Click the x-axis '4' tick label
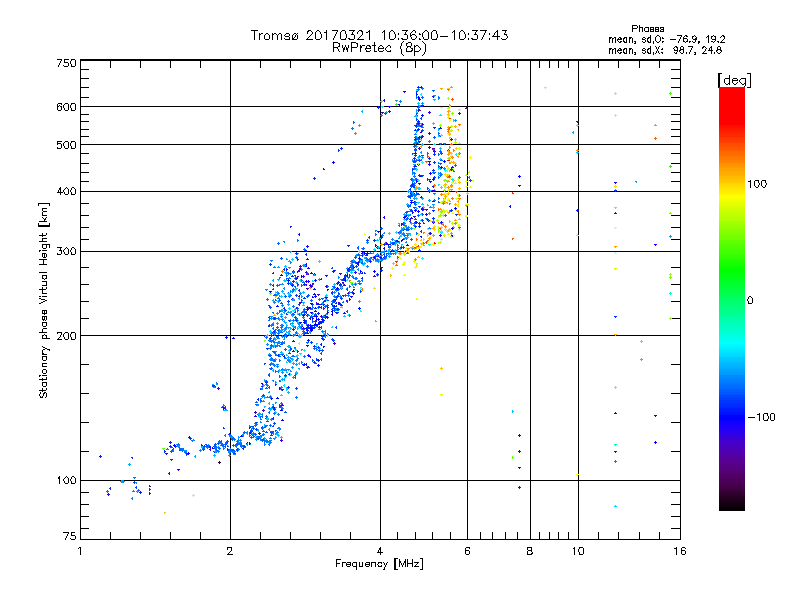Screen dimensions: 800x600 click(380, 551)
